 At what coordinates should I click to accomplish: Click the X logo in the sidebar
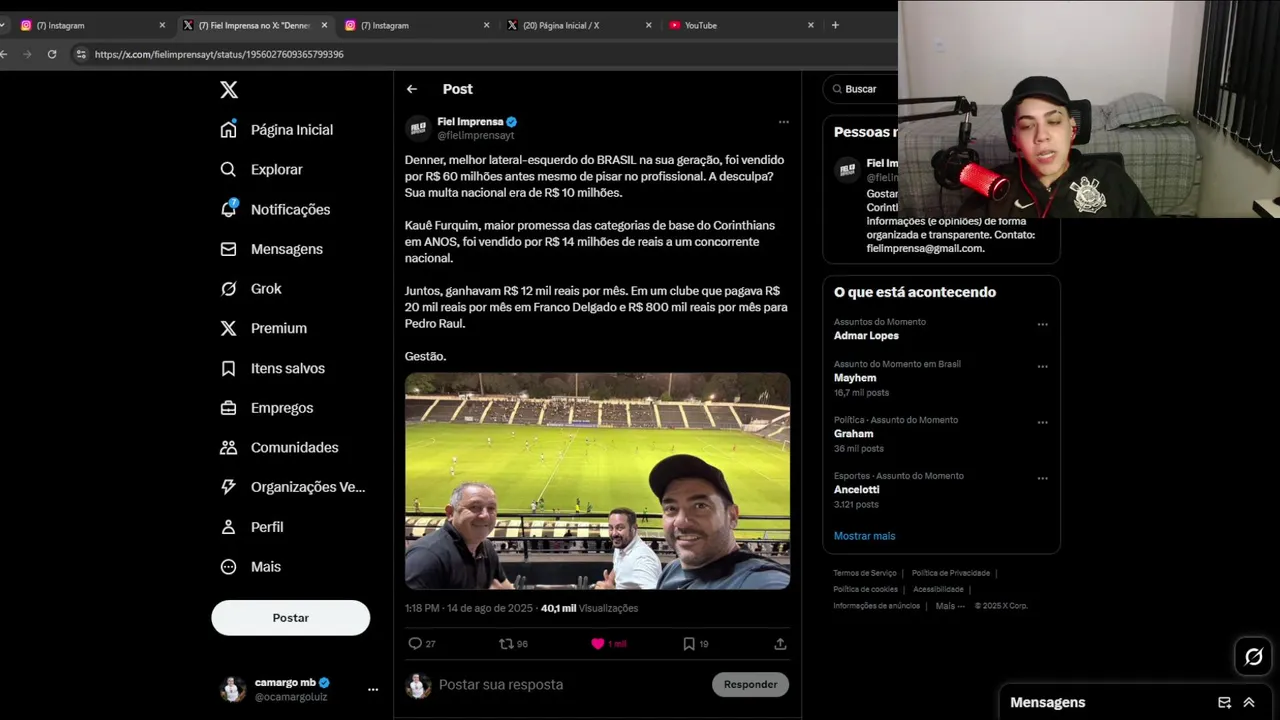click(x=229, y=90)
